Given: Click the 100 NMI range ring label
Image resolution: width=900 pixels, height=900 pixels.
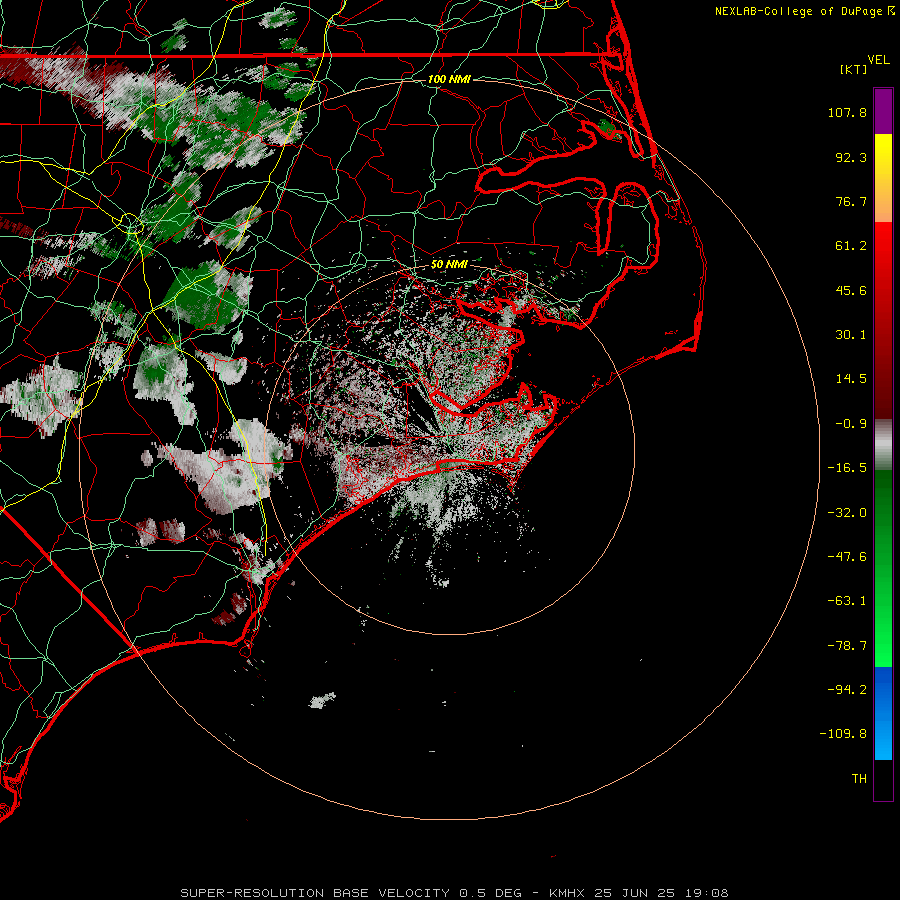Looking at the screenshot, I should coord(449,79).
